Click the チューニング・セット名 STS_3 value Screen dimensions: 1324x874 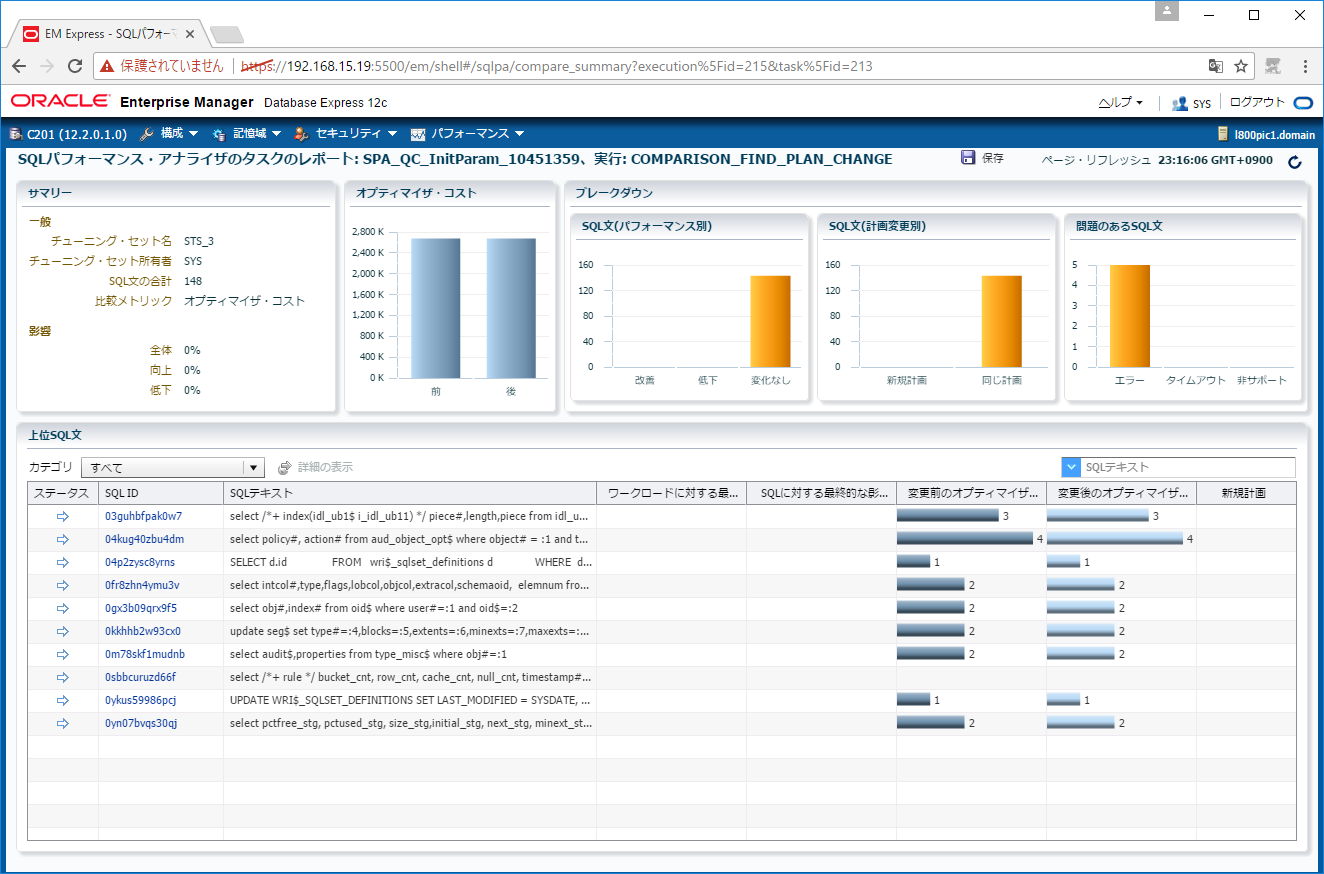(199, 241)
